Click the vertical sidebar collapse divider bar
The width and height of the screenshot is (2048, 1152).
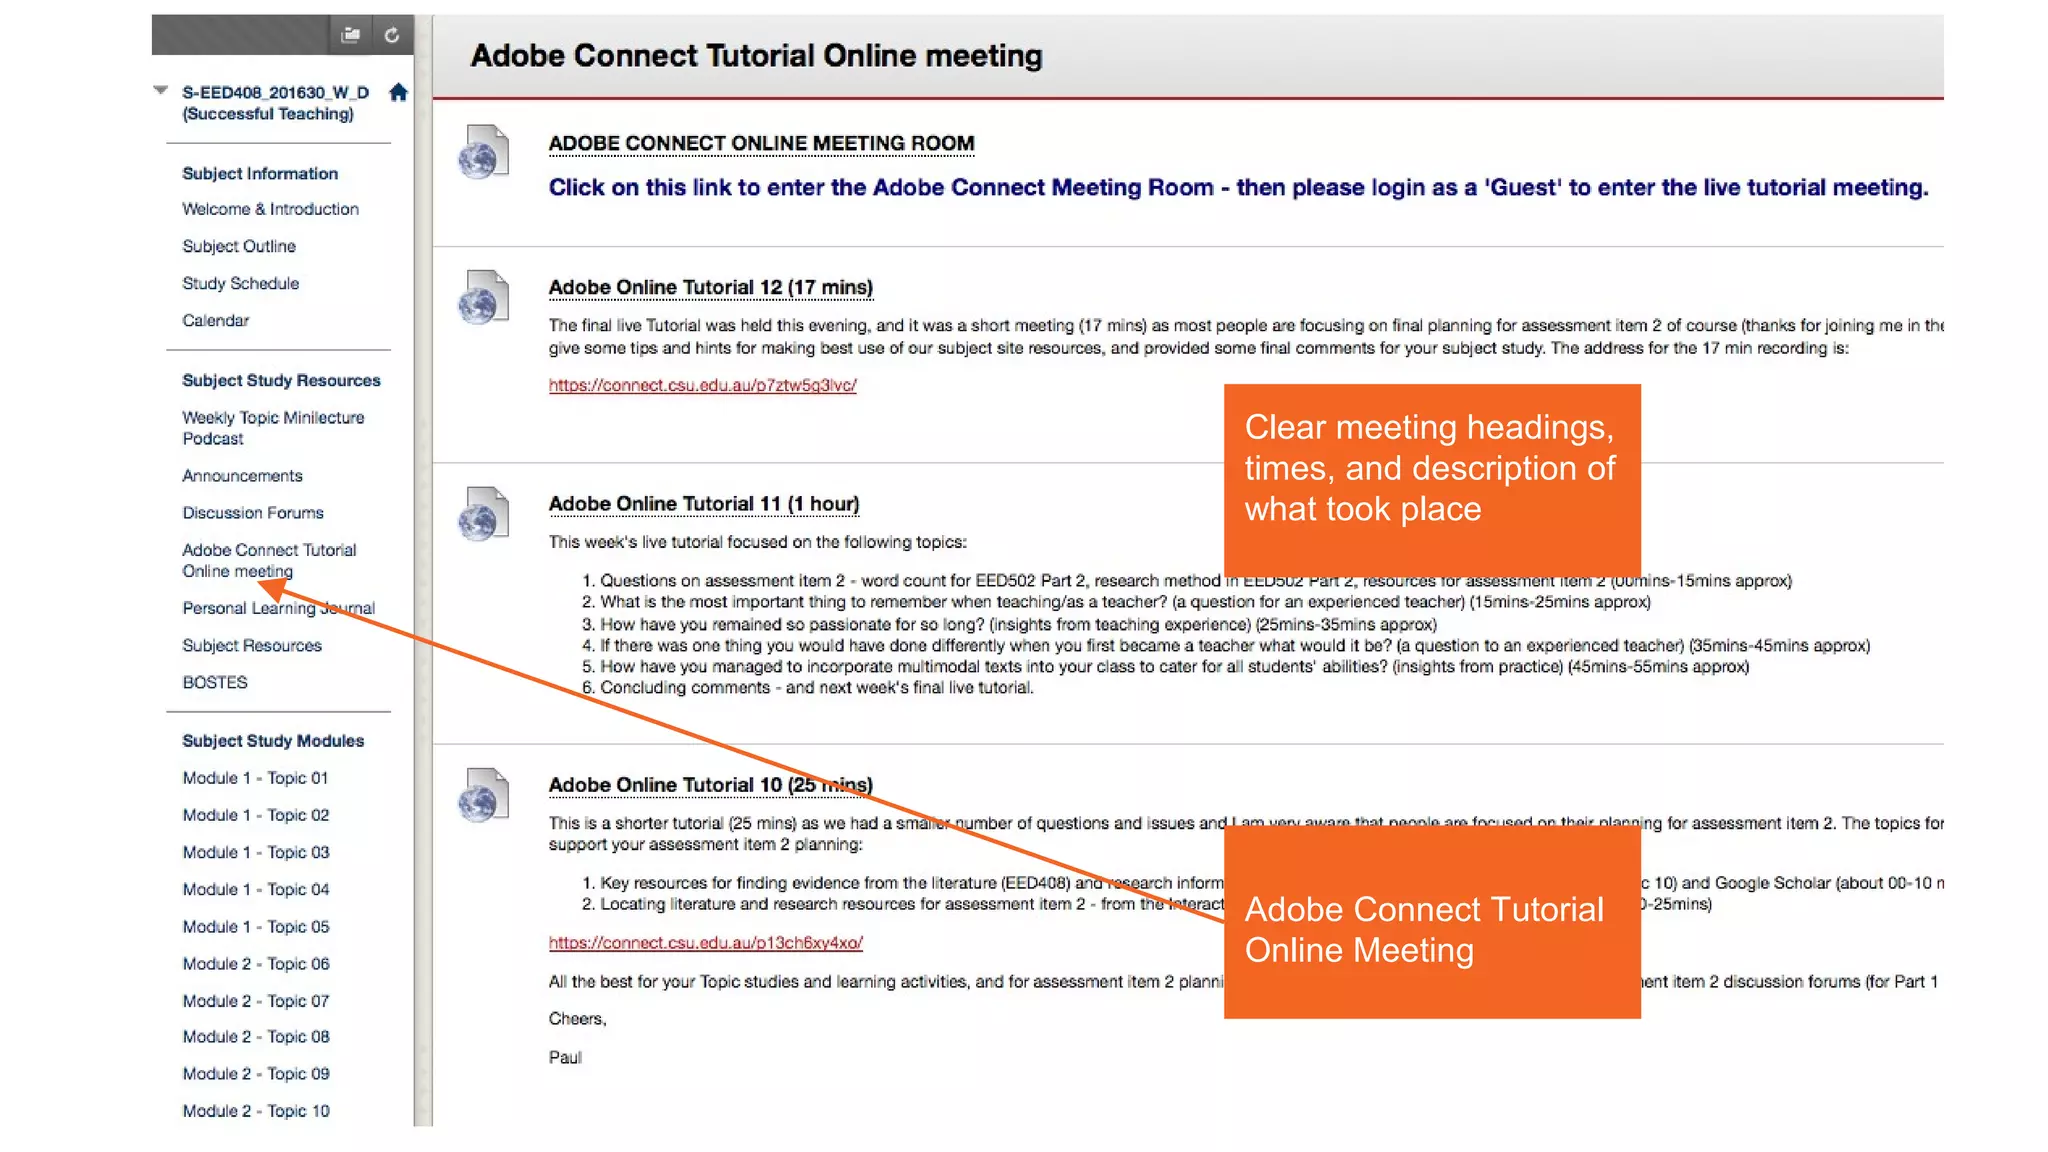[x=423, y=570]
